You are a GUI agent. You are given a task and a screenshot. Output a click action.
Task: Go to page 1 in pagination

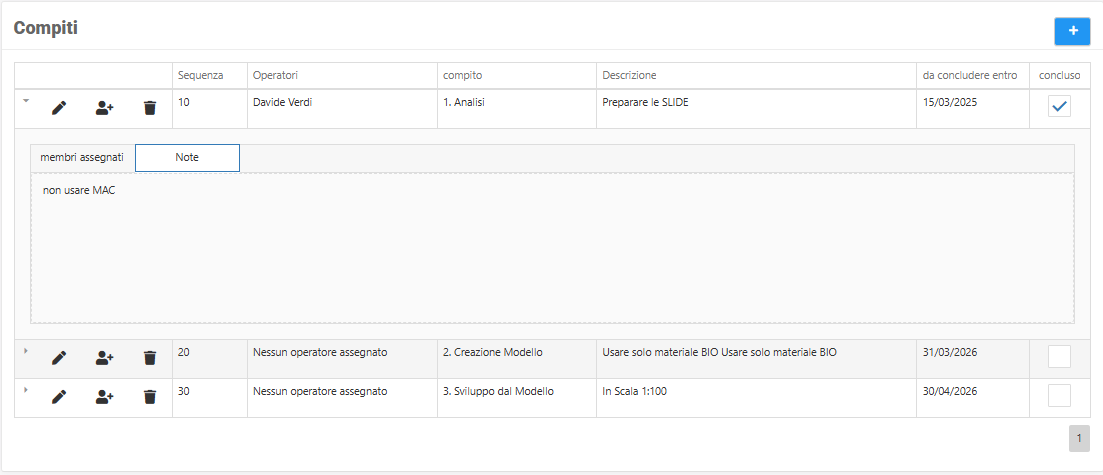pos(1079,438)
